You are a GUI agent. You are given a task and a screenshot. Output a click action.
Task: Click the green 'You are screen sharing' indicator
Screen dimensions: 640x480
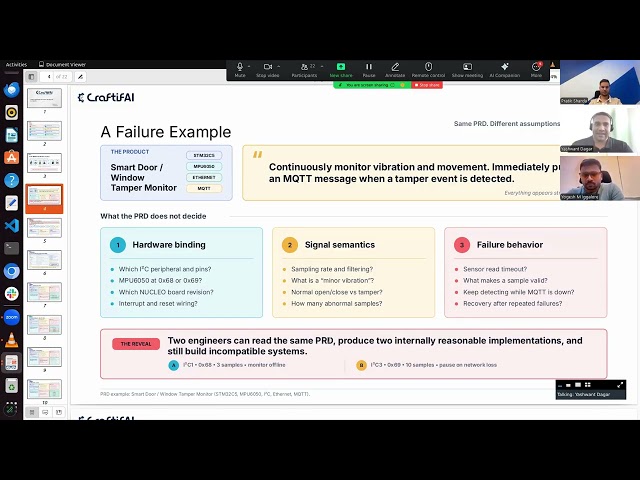(372, 85)
